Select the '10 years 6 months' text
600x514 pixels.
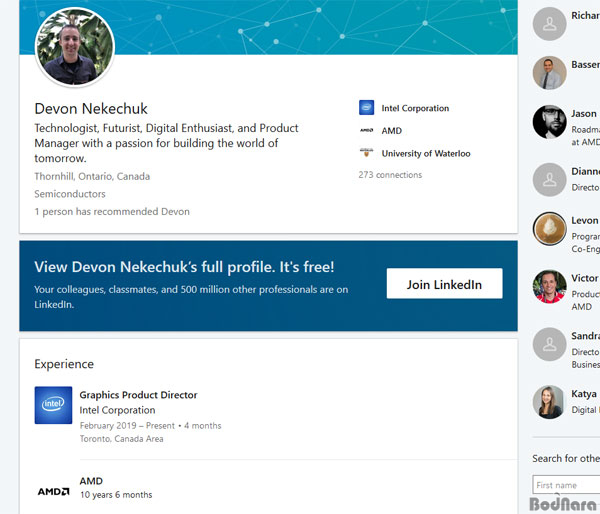tap(116, 495)
